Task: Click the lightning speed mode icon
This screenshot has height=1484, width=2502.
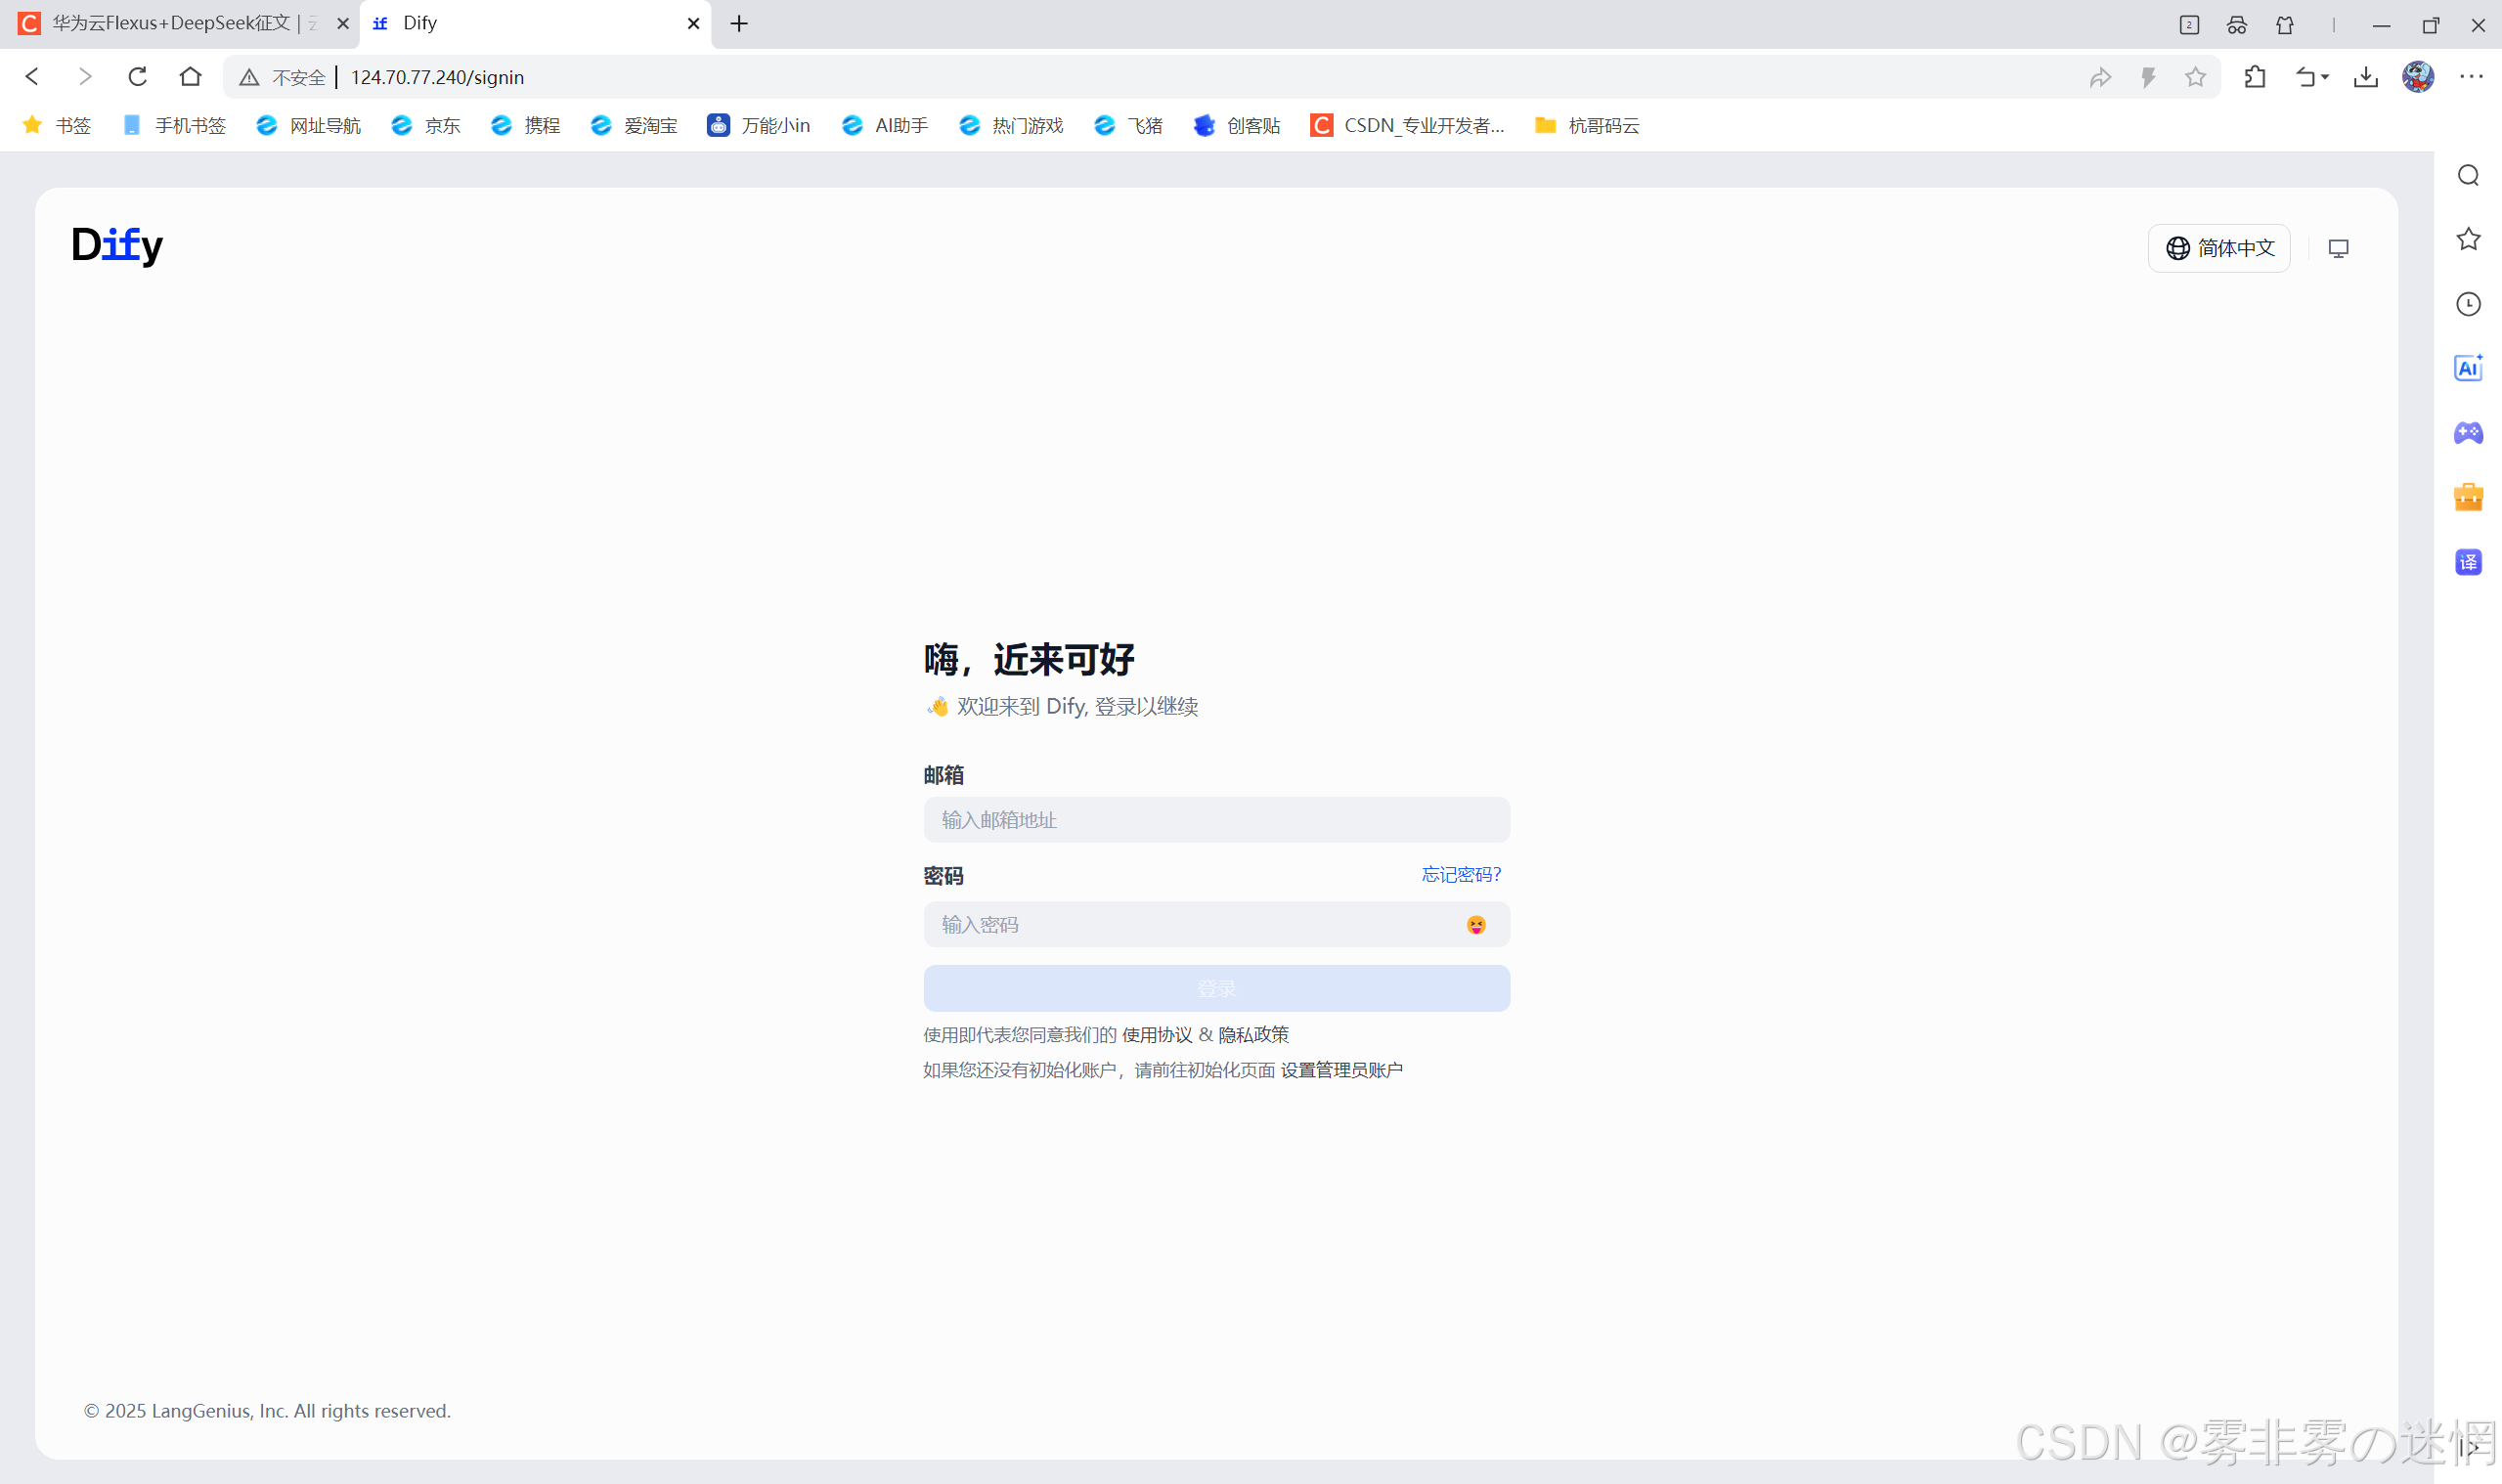Action: [x=2148, y=77]
